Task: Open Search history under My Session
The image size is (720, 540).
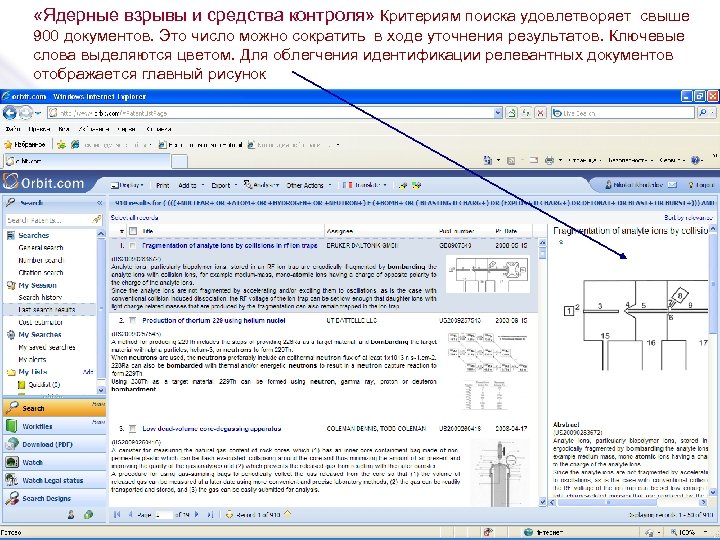Action: point(40,297)
